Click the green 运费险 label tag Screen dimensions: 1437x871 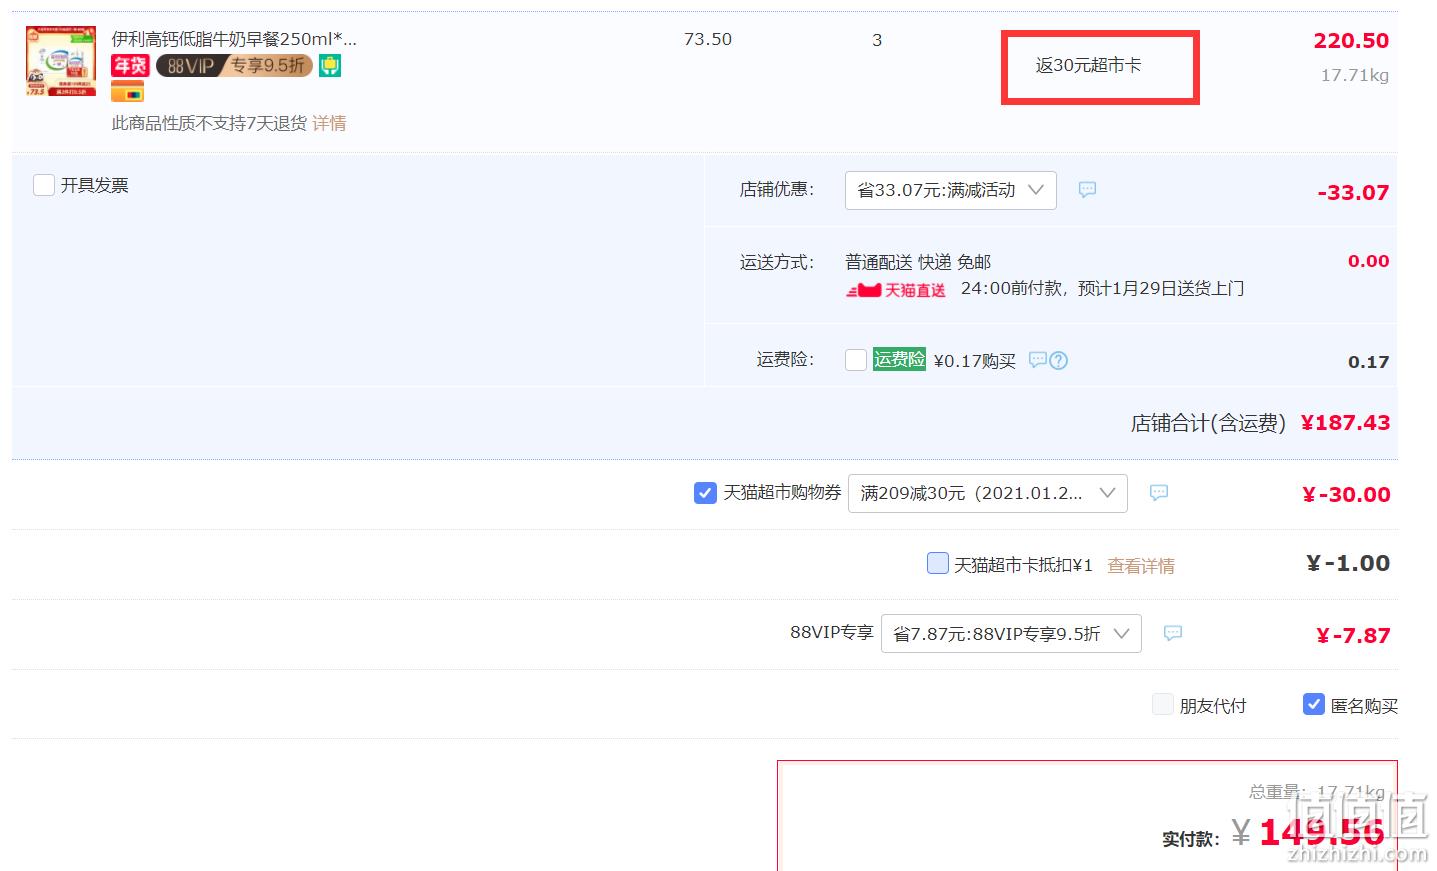899,359
